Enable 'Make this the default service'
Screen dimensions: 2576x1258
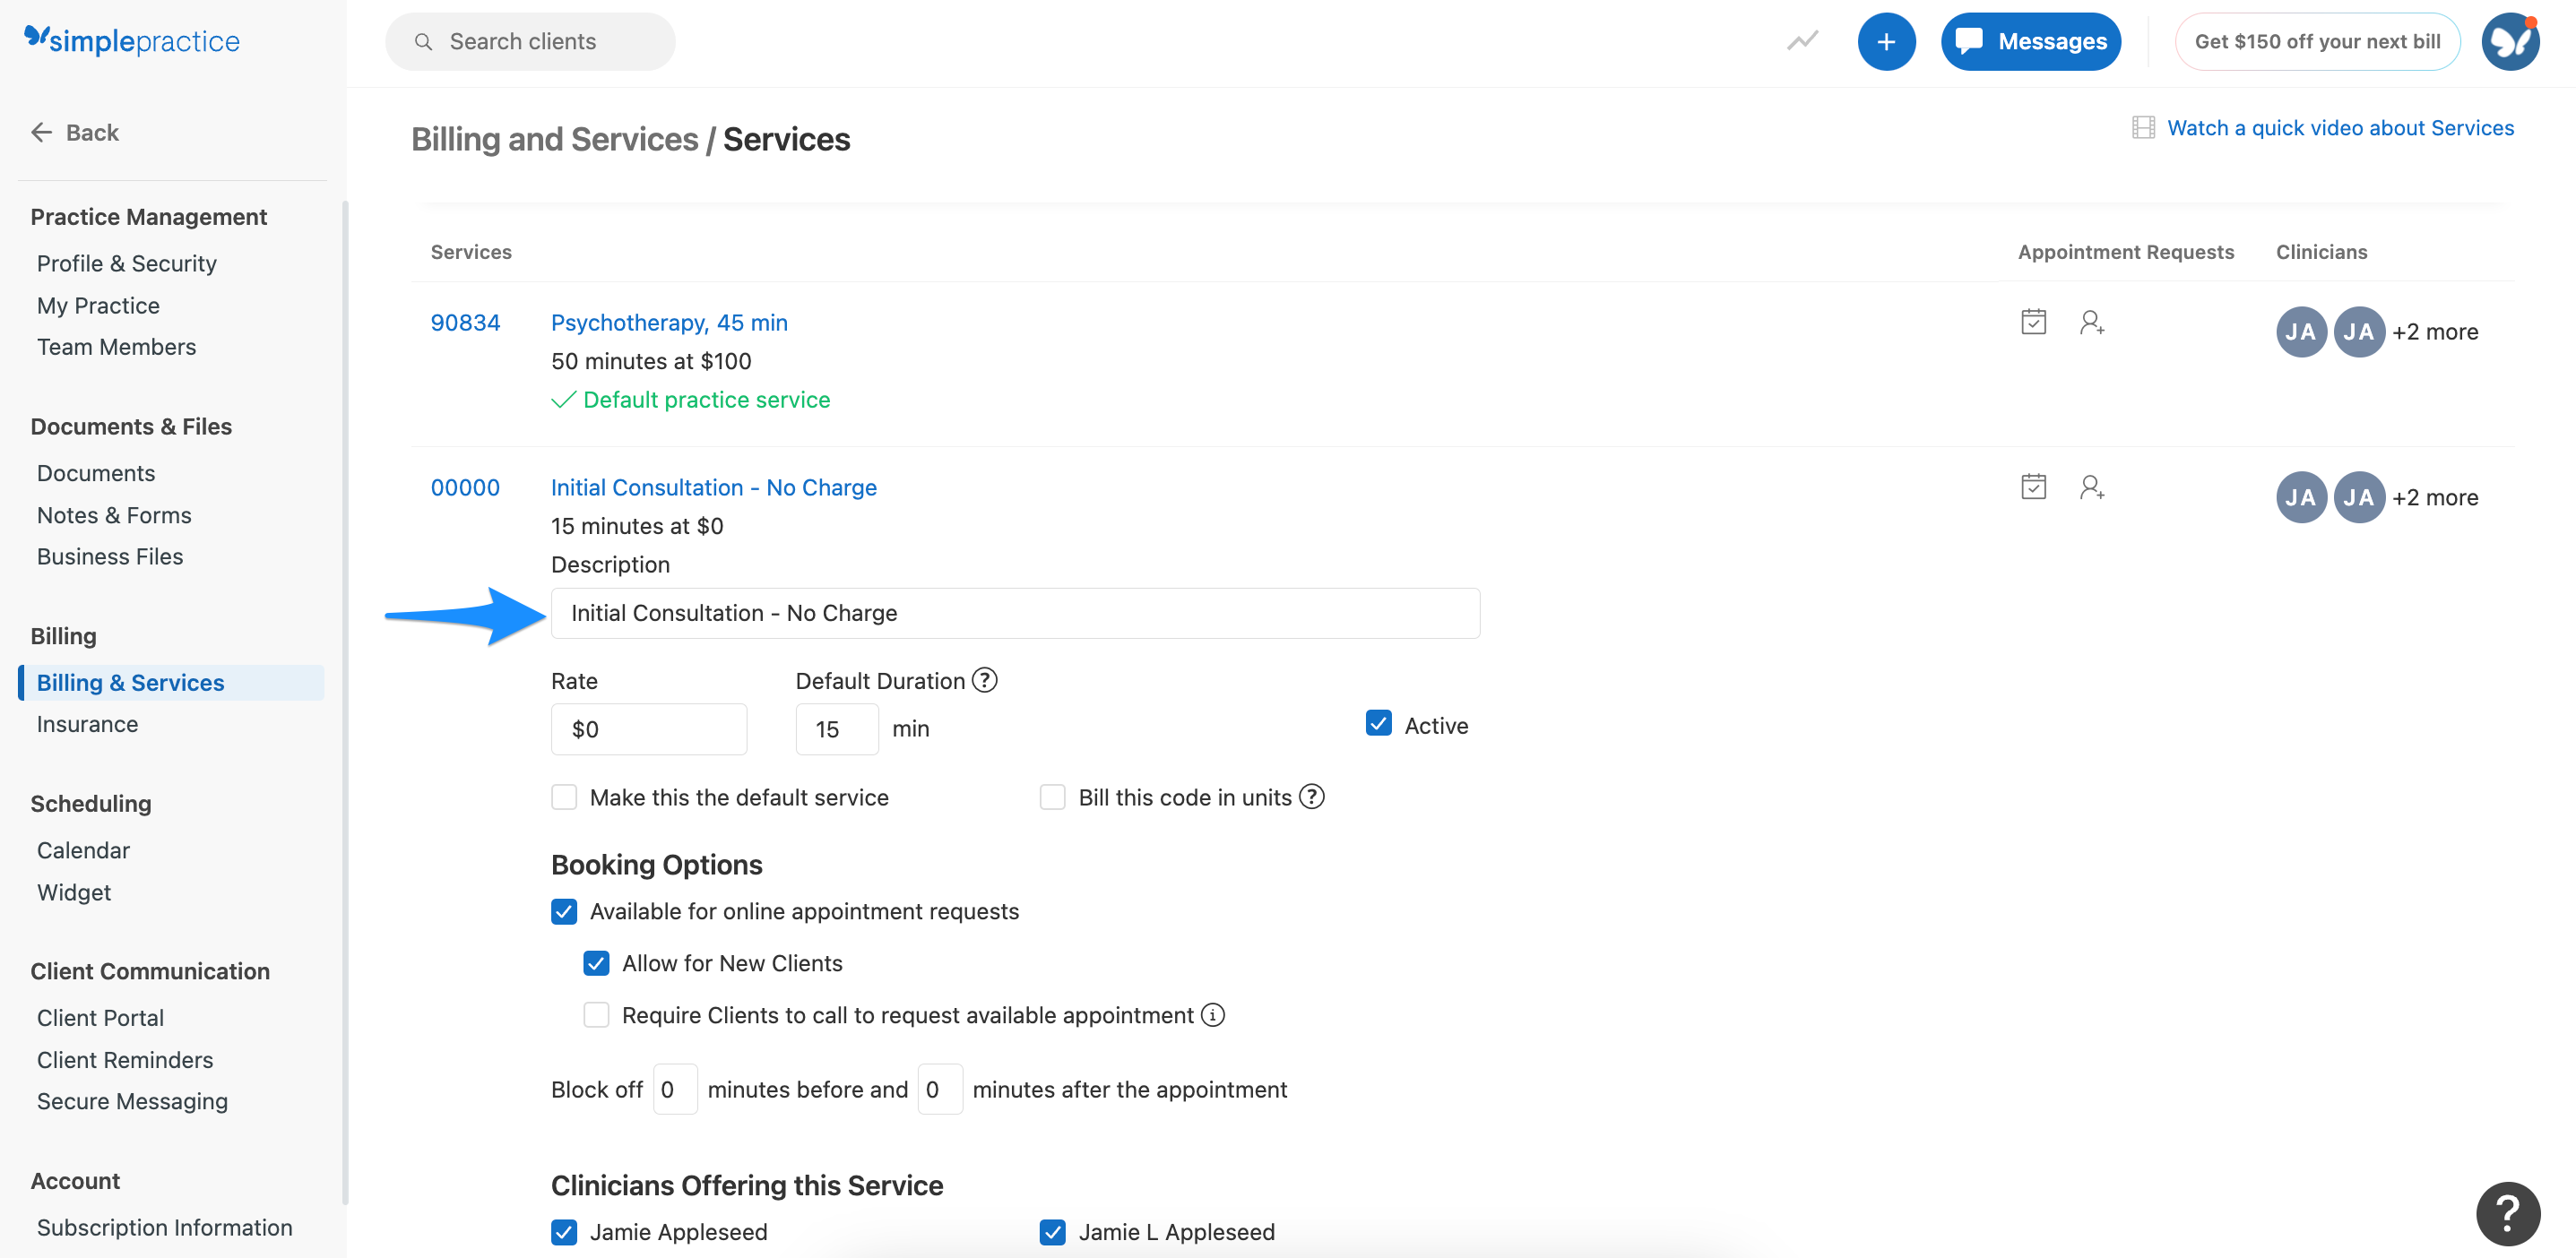[x=564, y=797]
